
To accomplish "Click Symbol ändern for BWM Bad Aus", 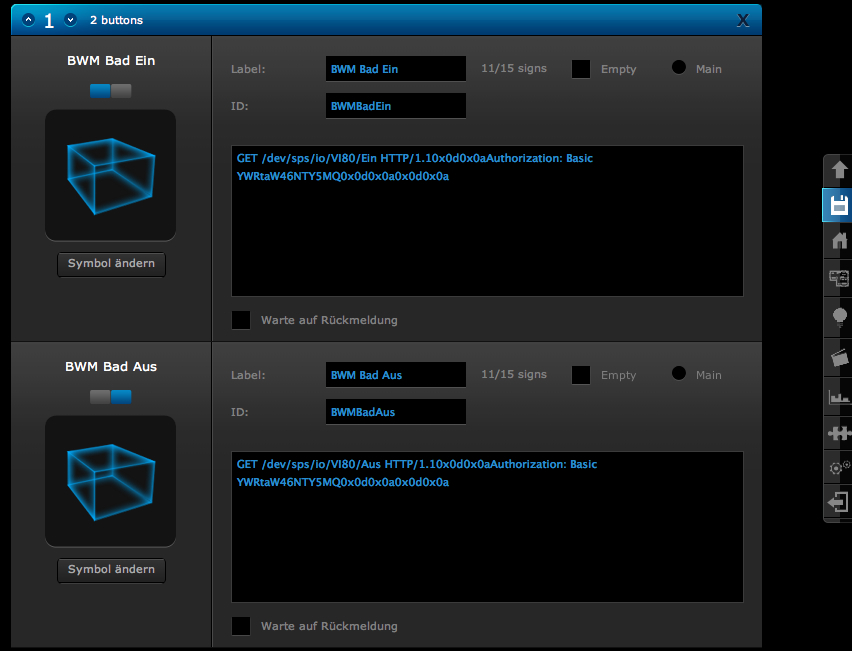I will tap(111, 570).
